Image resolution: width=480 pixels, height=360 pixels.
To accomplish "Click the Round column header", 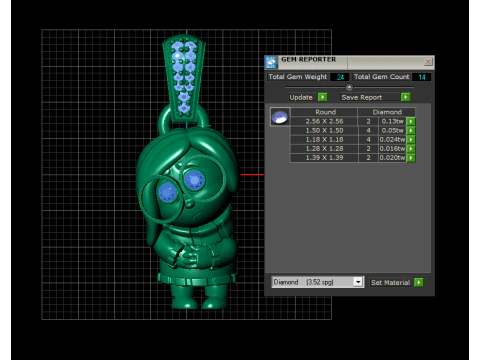I will tap(325, 112).
